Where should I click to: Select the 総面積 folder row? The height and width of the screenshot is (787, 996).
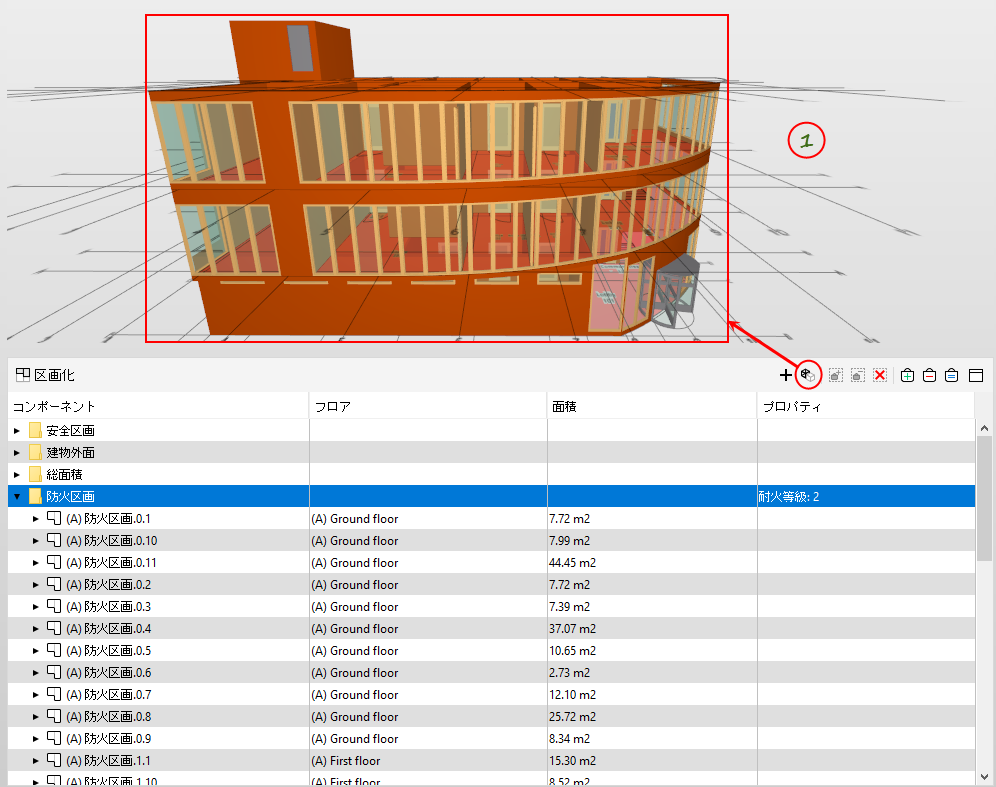pos(491,474)
